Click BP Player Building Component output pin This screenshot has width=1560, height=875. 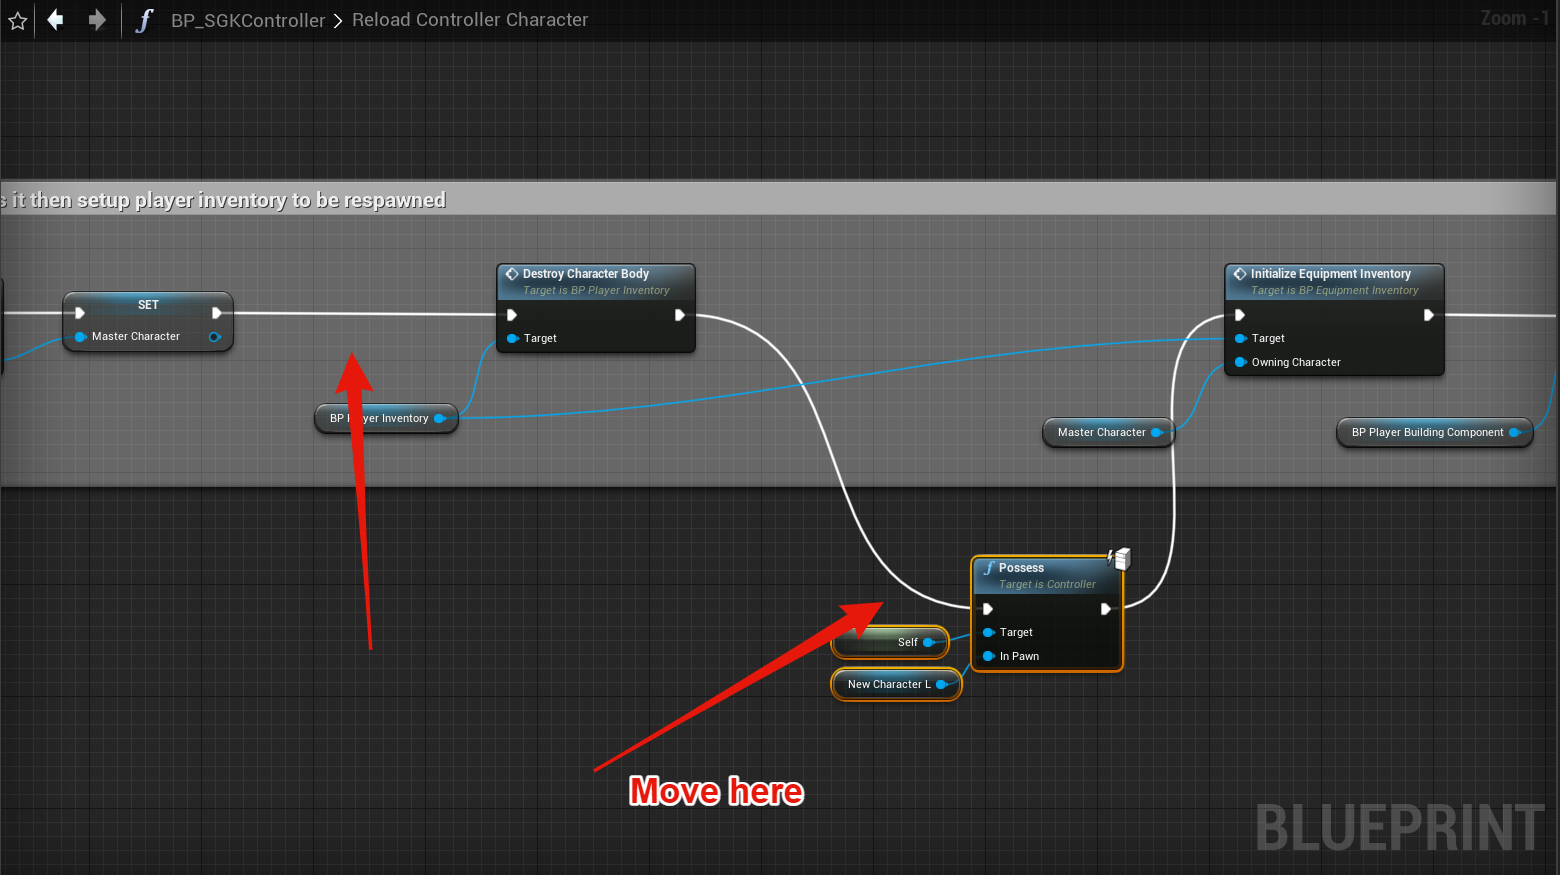click(x=1515, y=433)
